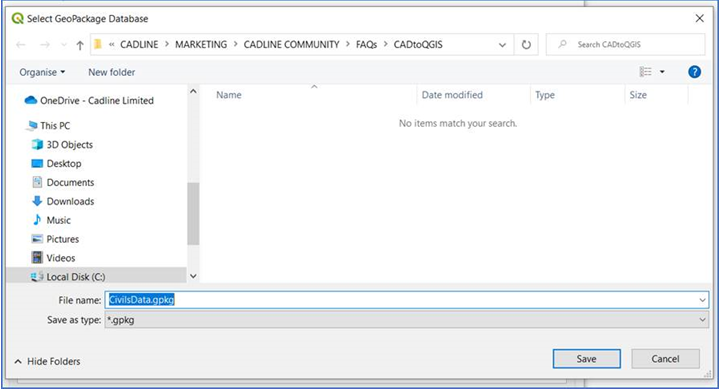Refresh the CADtoQGIS folder view
The width and height of the screenshot is (720, 391).
[526, 45]
